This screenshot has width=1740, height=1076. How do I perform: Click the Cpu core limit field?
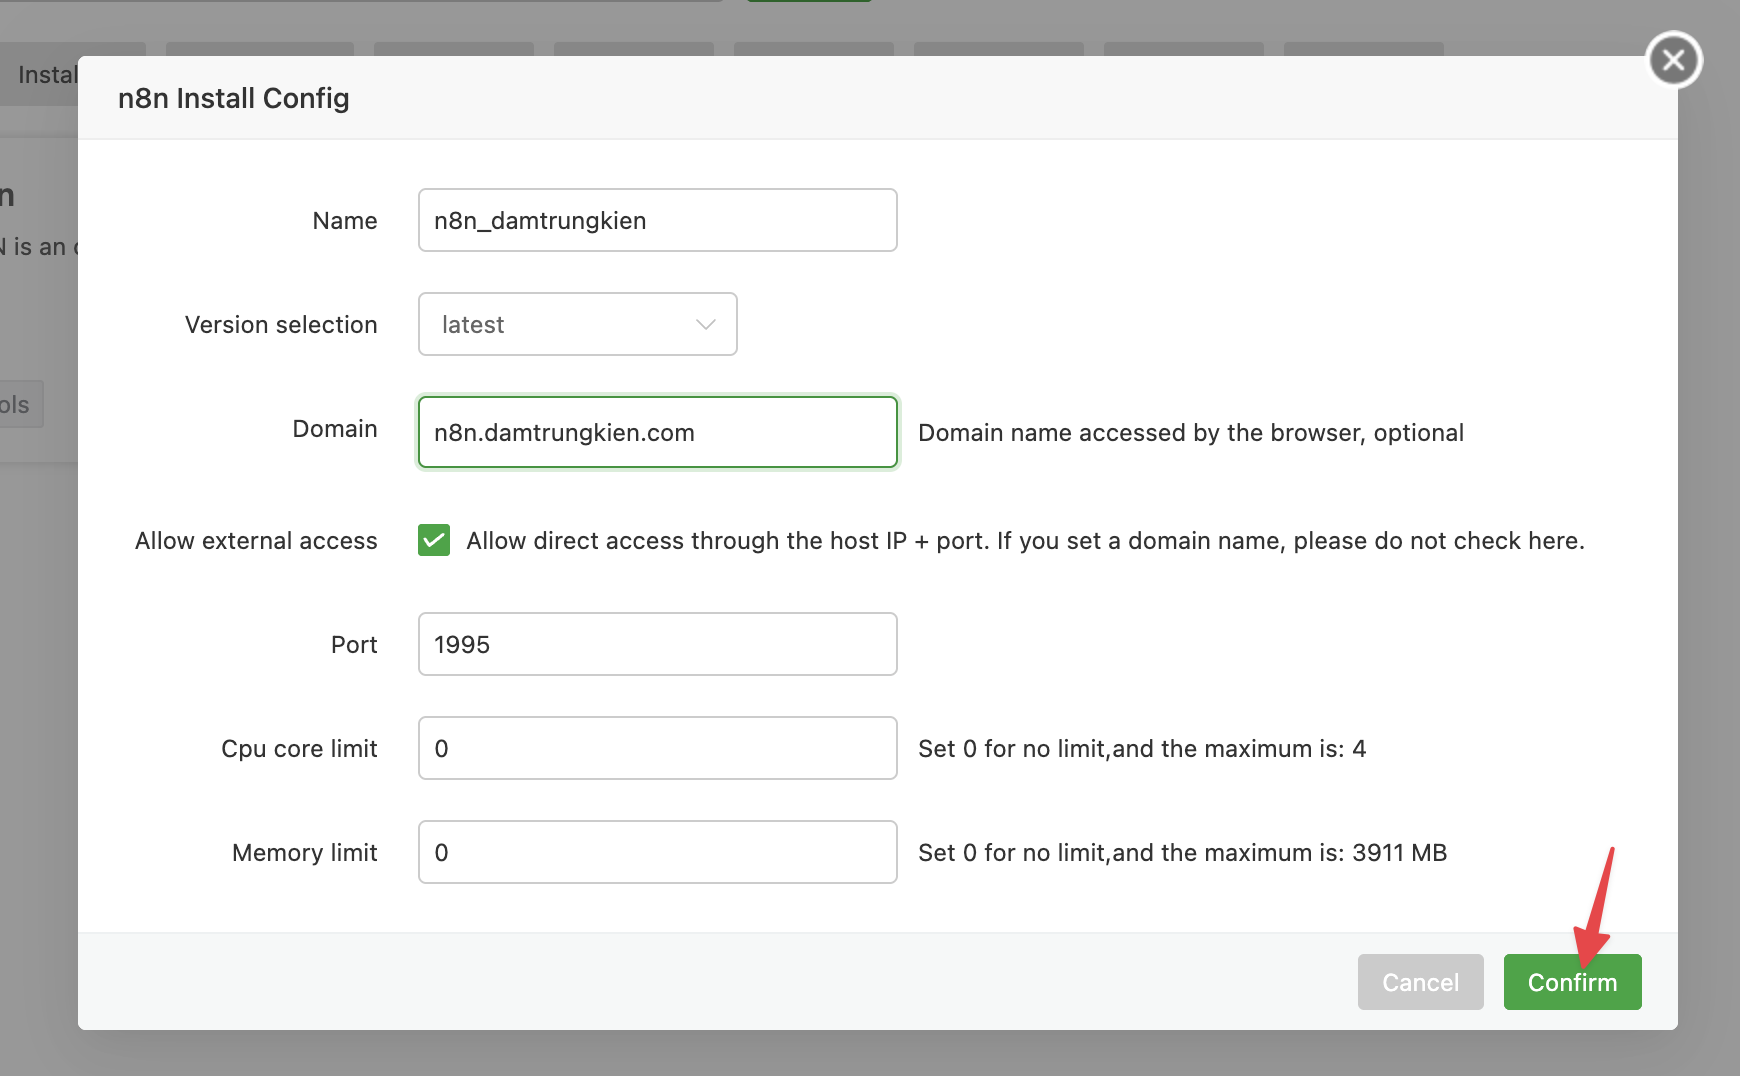[658, 748]
